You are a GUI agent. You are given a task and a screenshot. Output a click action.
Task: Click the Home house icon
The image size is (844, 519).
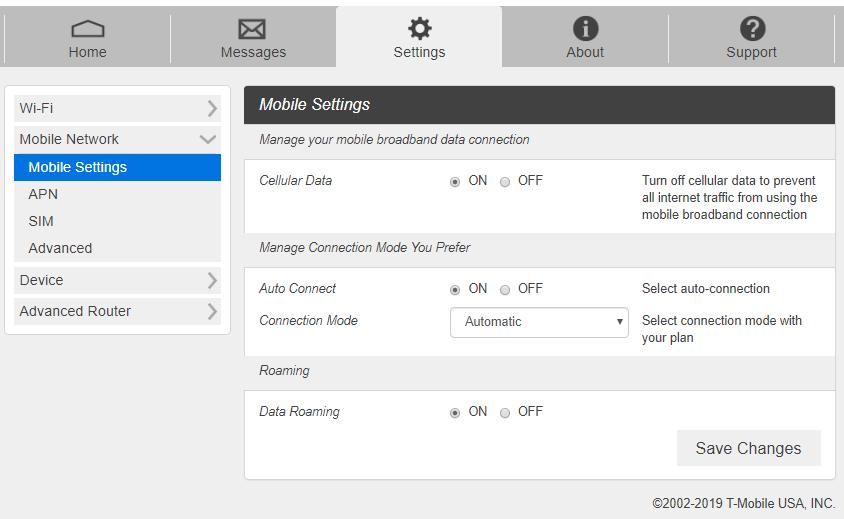88,29
